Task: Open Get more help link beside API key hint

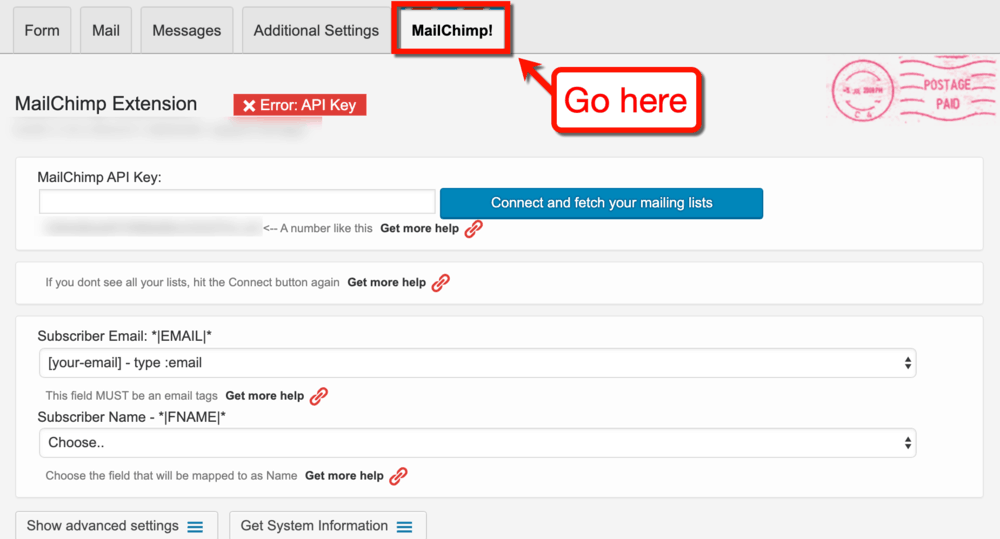Action: pyautogui.click(x=420, y=228)
